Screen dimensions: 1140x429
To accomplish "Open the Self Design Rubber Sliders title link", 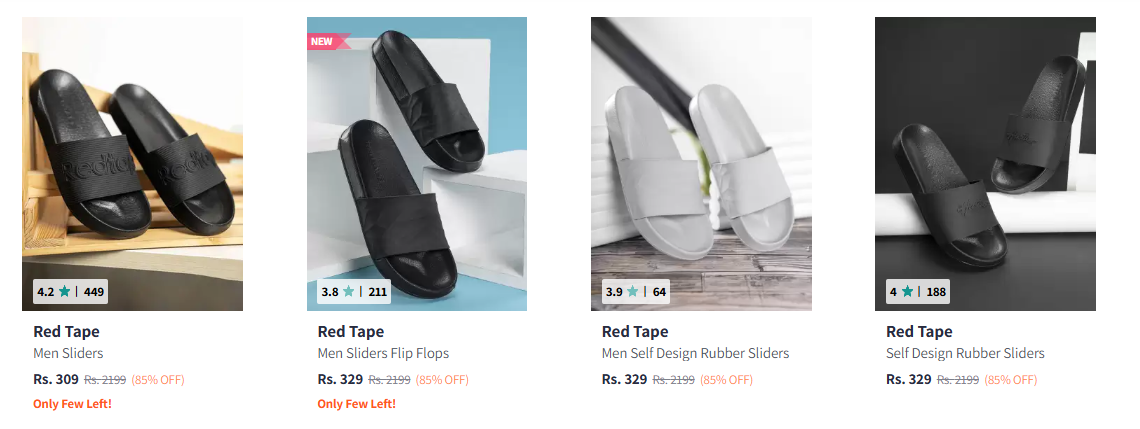I will coord(966,353).
